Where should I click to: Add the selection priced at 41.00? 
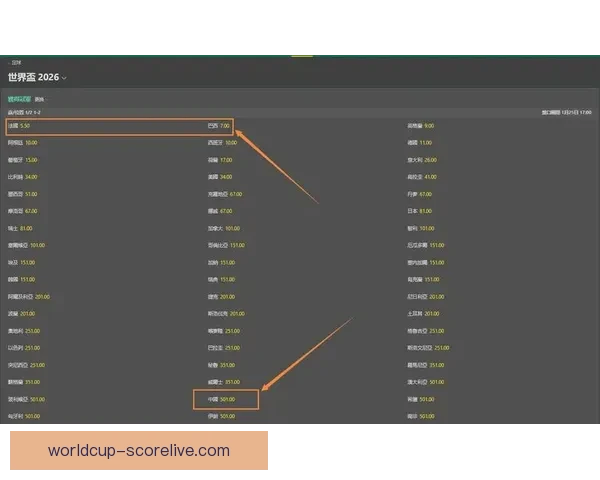point(422,177)
